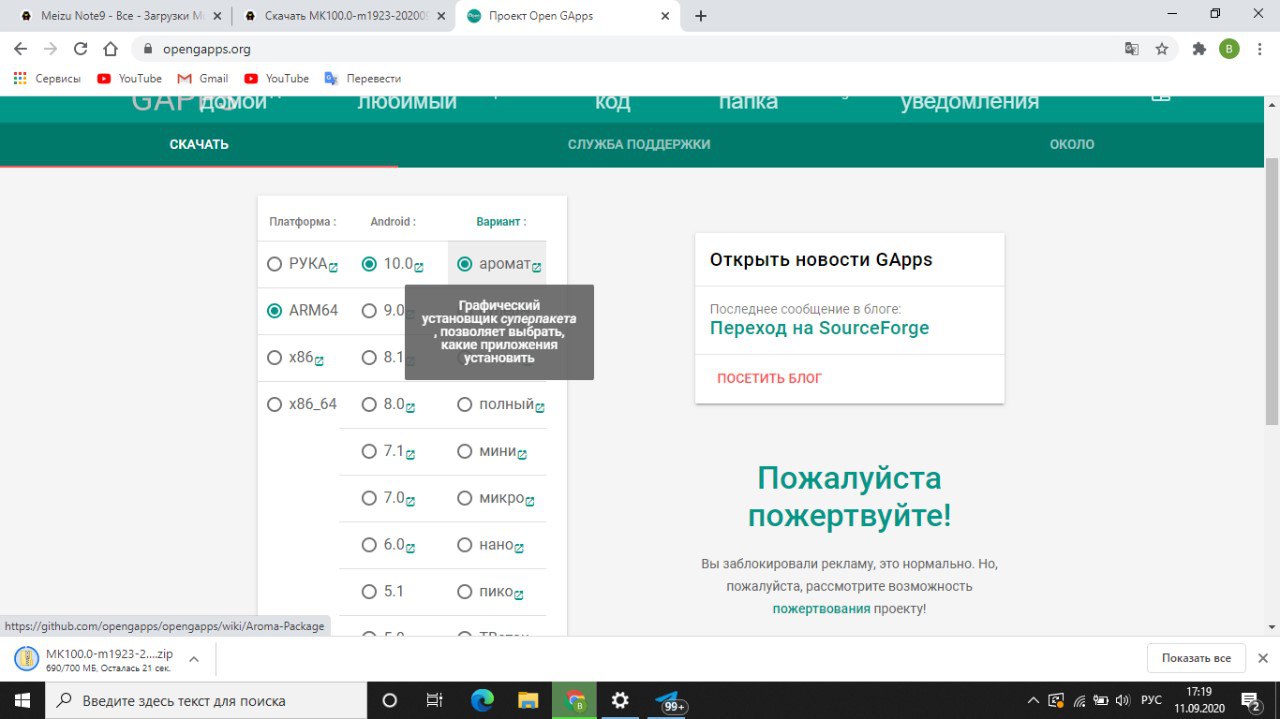Click Windows taskbar search box
The width and height of the screenshot is (1280, 719).
pos(207,700)
